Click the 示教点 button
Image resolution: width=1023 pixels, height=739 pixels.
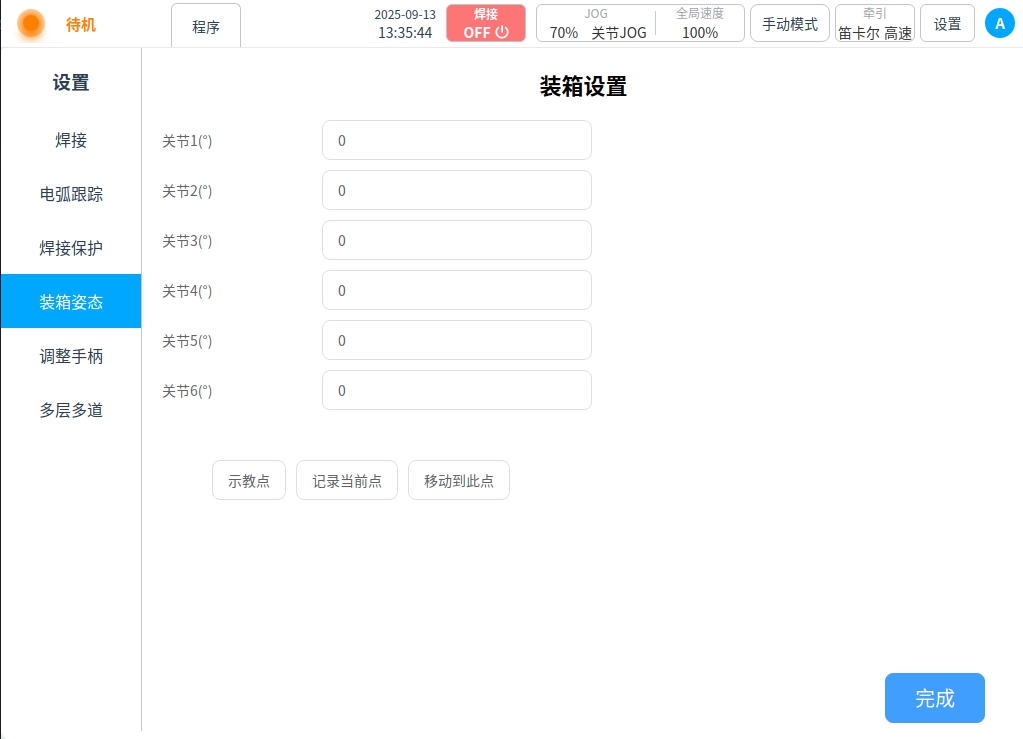click(x=249, y=481)
